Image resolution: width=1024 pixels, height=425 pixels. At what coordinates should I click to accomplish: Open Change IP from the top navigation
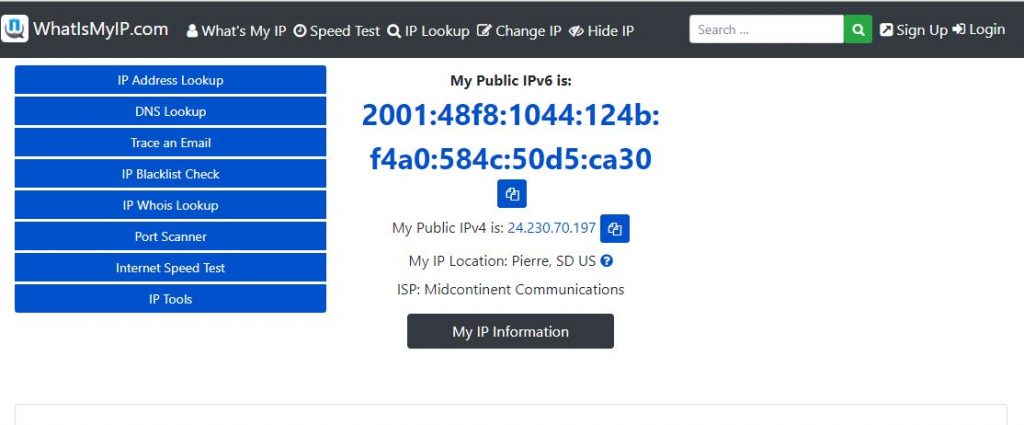pos(519,31)
